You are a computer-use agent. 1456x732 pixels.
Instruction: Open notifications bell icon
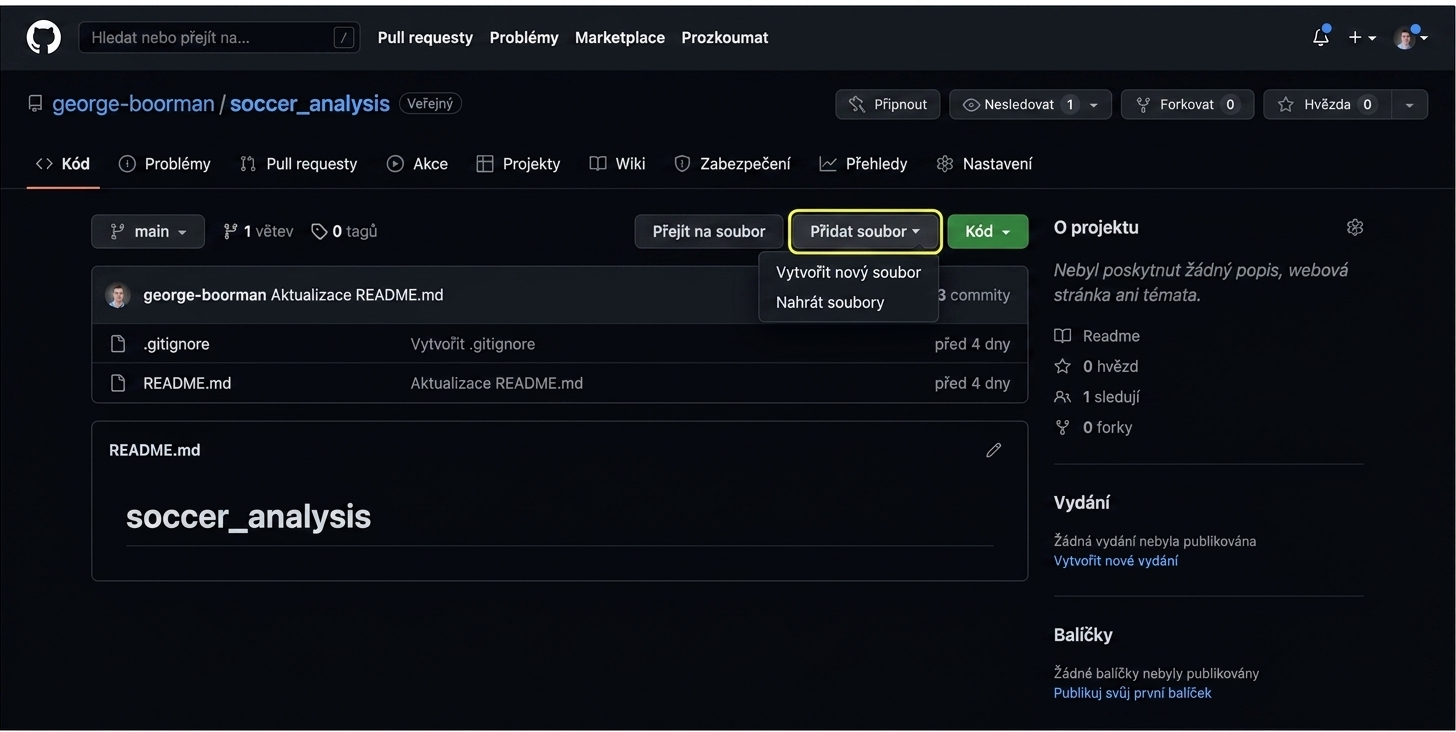click(1321, 38)
